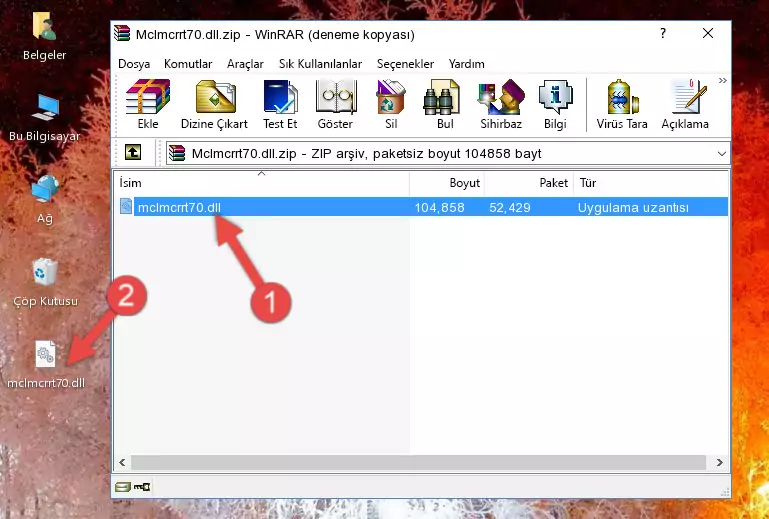Sort by Tür column header
Screen dimensions: 769x519
[650, 182]
